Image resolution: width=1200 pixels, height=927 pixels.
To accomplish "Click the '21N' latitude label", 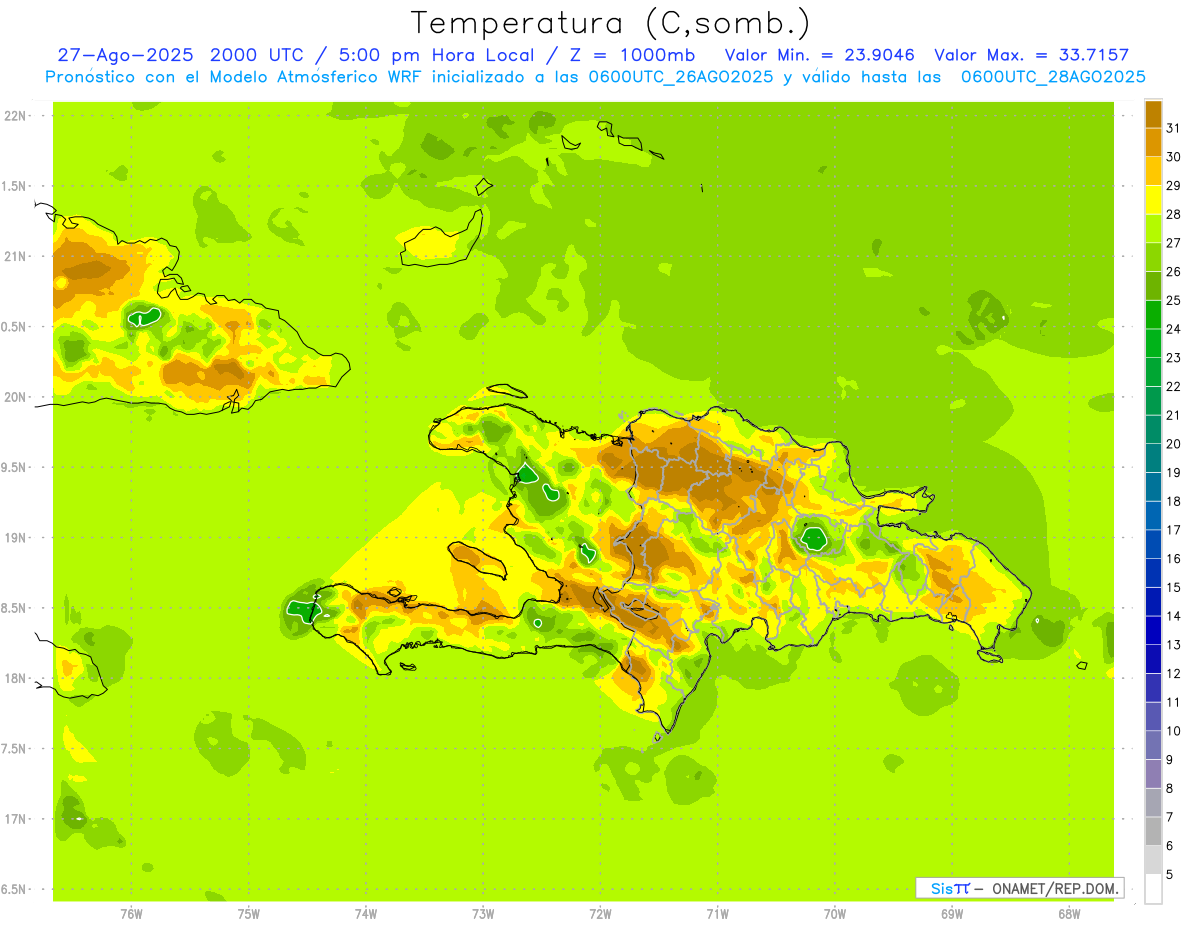I will (x=15, y=257).
